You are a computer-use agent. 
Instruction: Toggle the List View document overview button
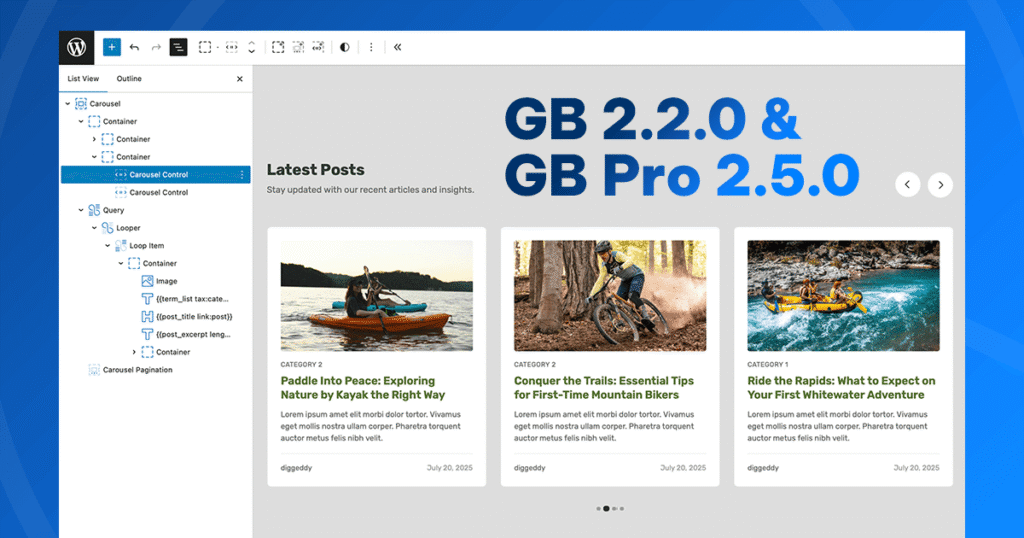click(x=178, y=47)
